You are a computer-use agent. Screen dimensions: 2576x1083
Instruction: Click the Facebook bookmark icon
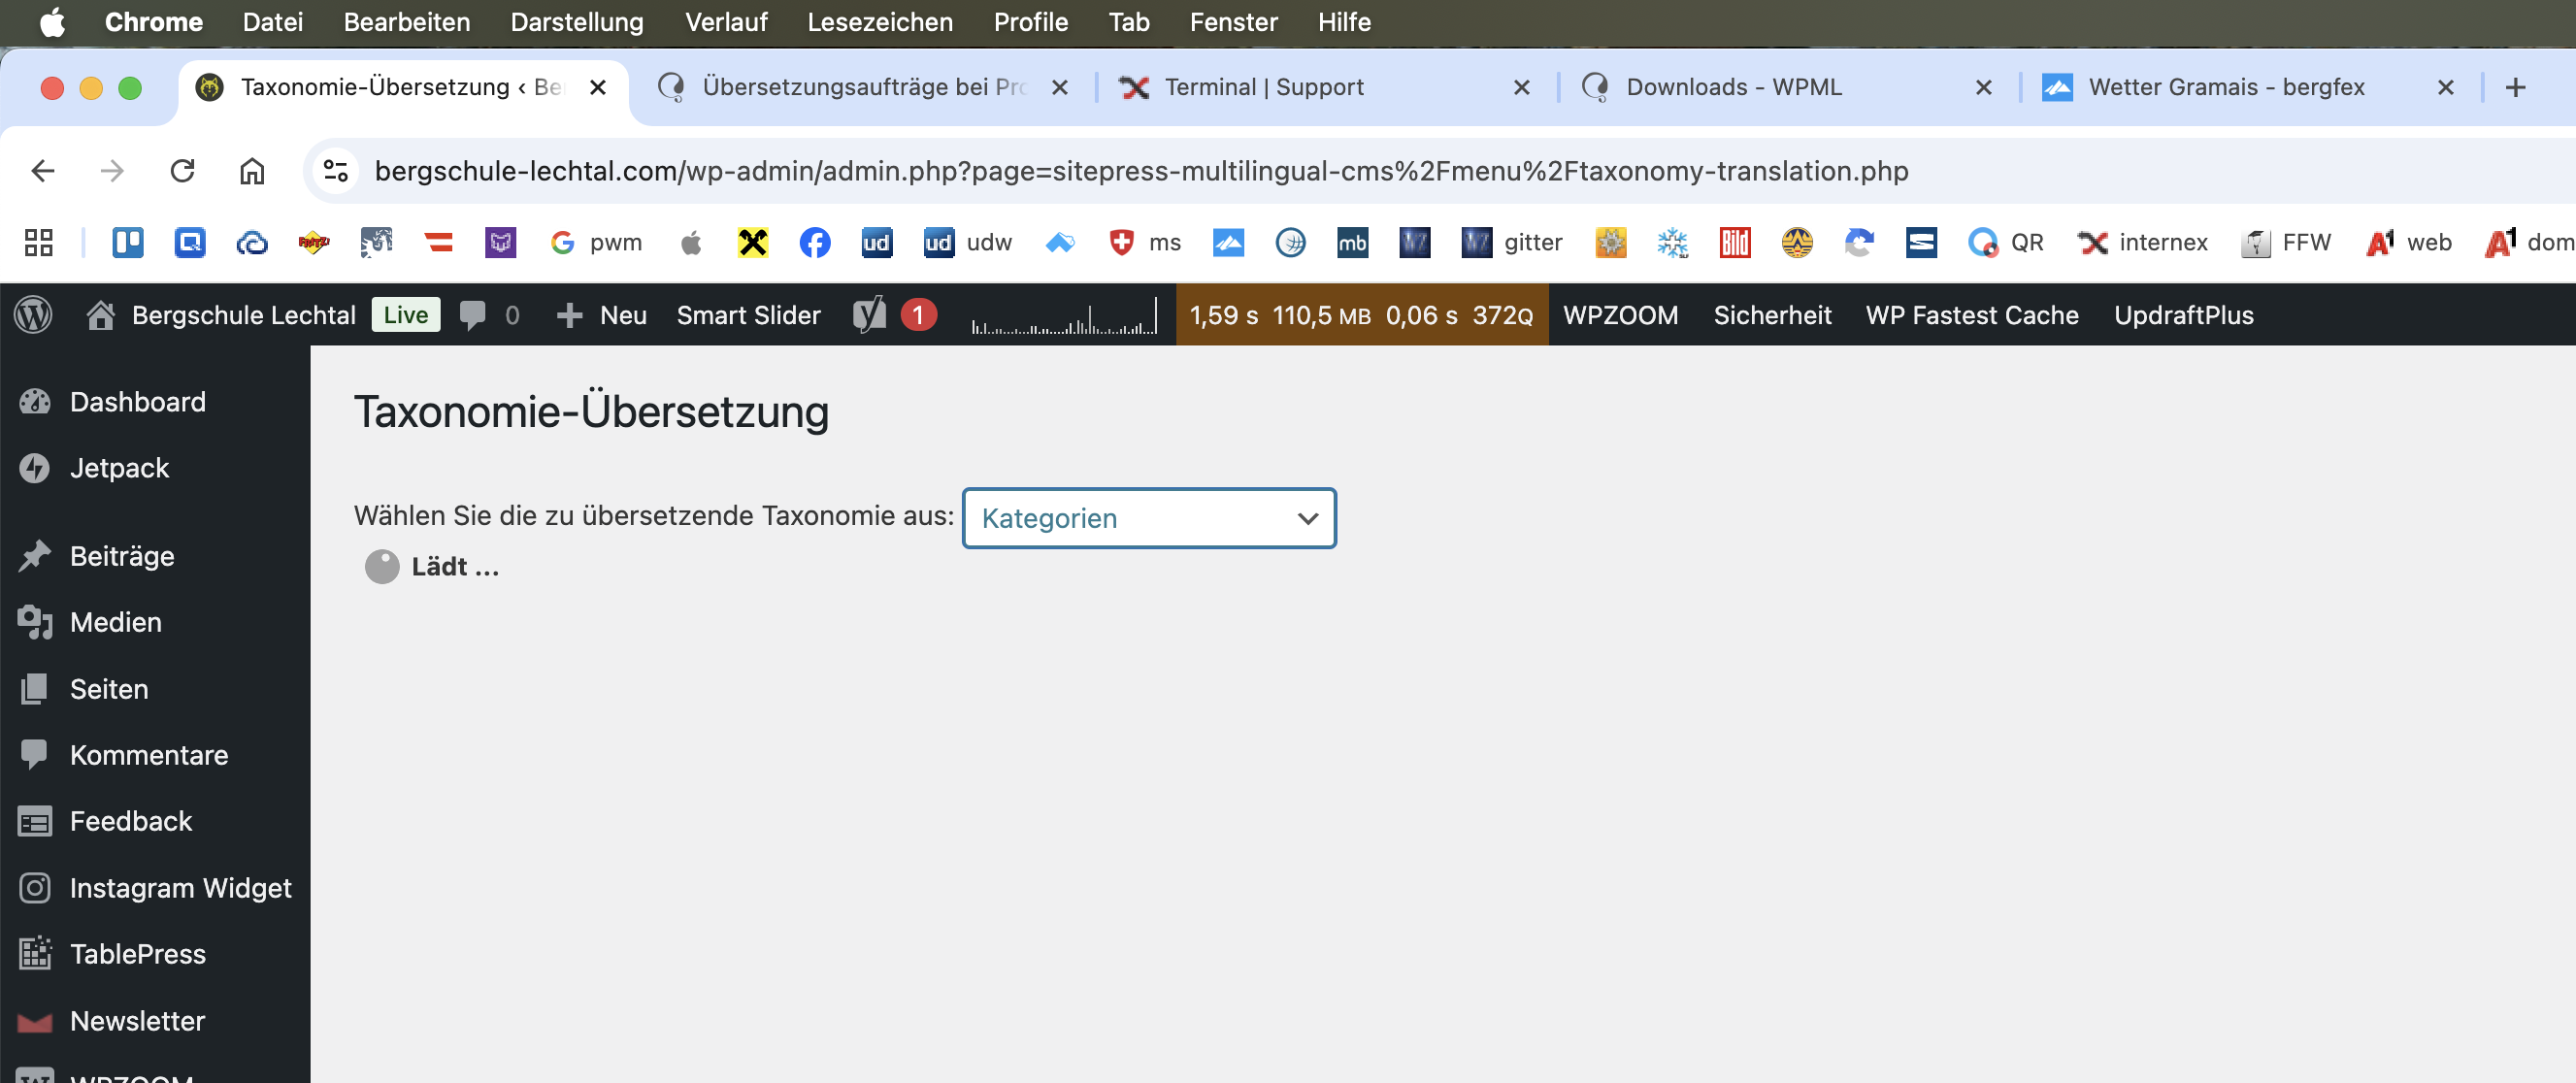click(x=814, y=242)
